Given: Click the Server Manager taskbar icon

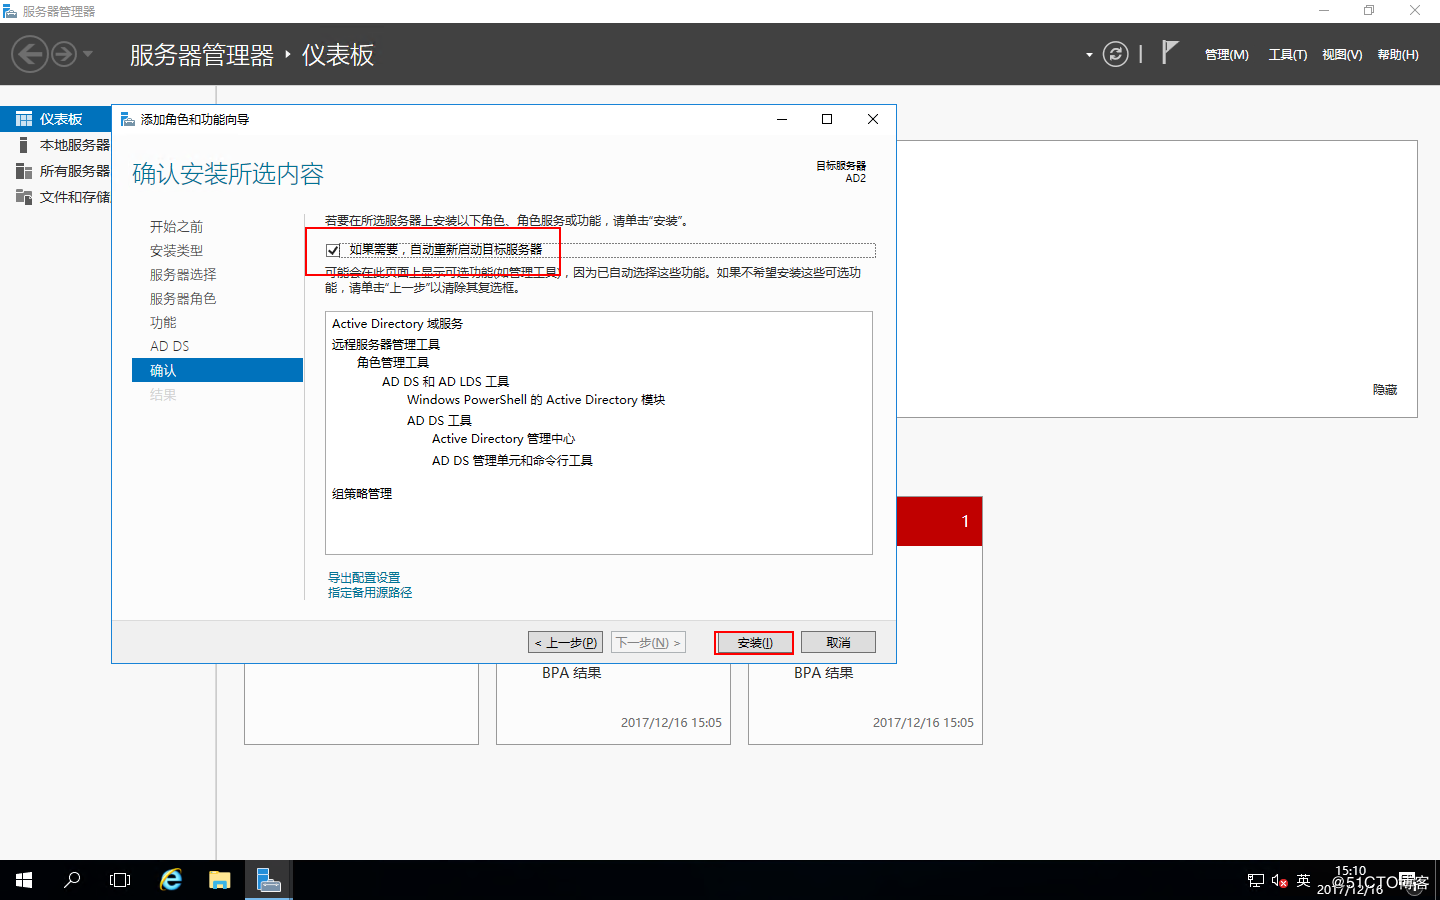Looking at the screenshot, I should point(269,880).
